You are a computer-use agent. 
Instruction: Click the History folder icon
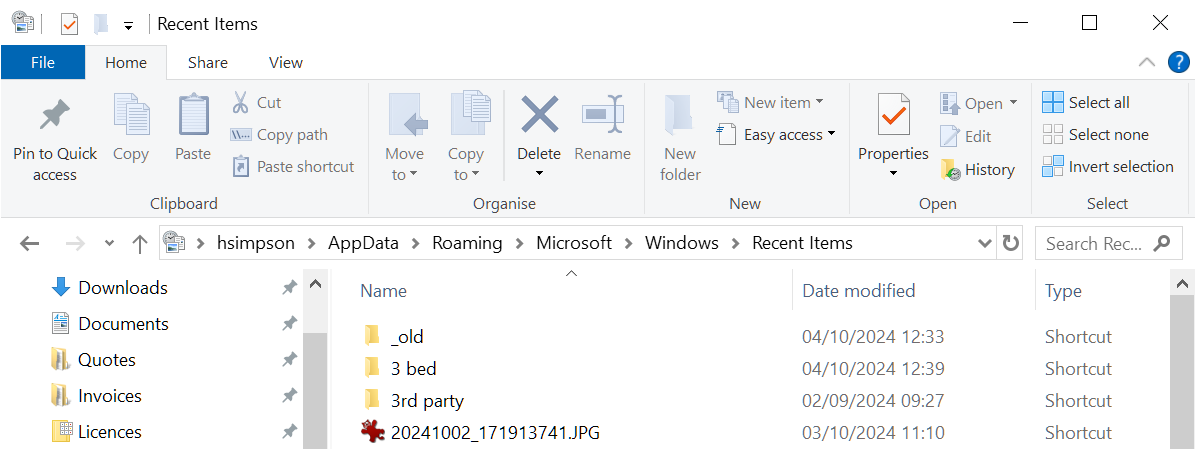click(x=950, y=169)
